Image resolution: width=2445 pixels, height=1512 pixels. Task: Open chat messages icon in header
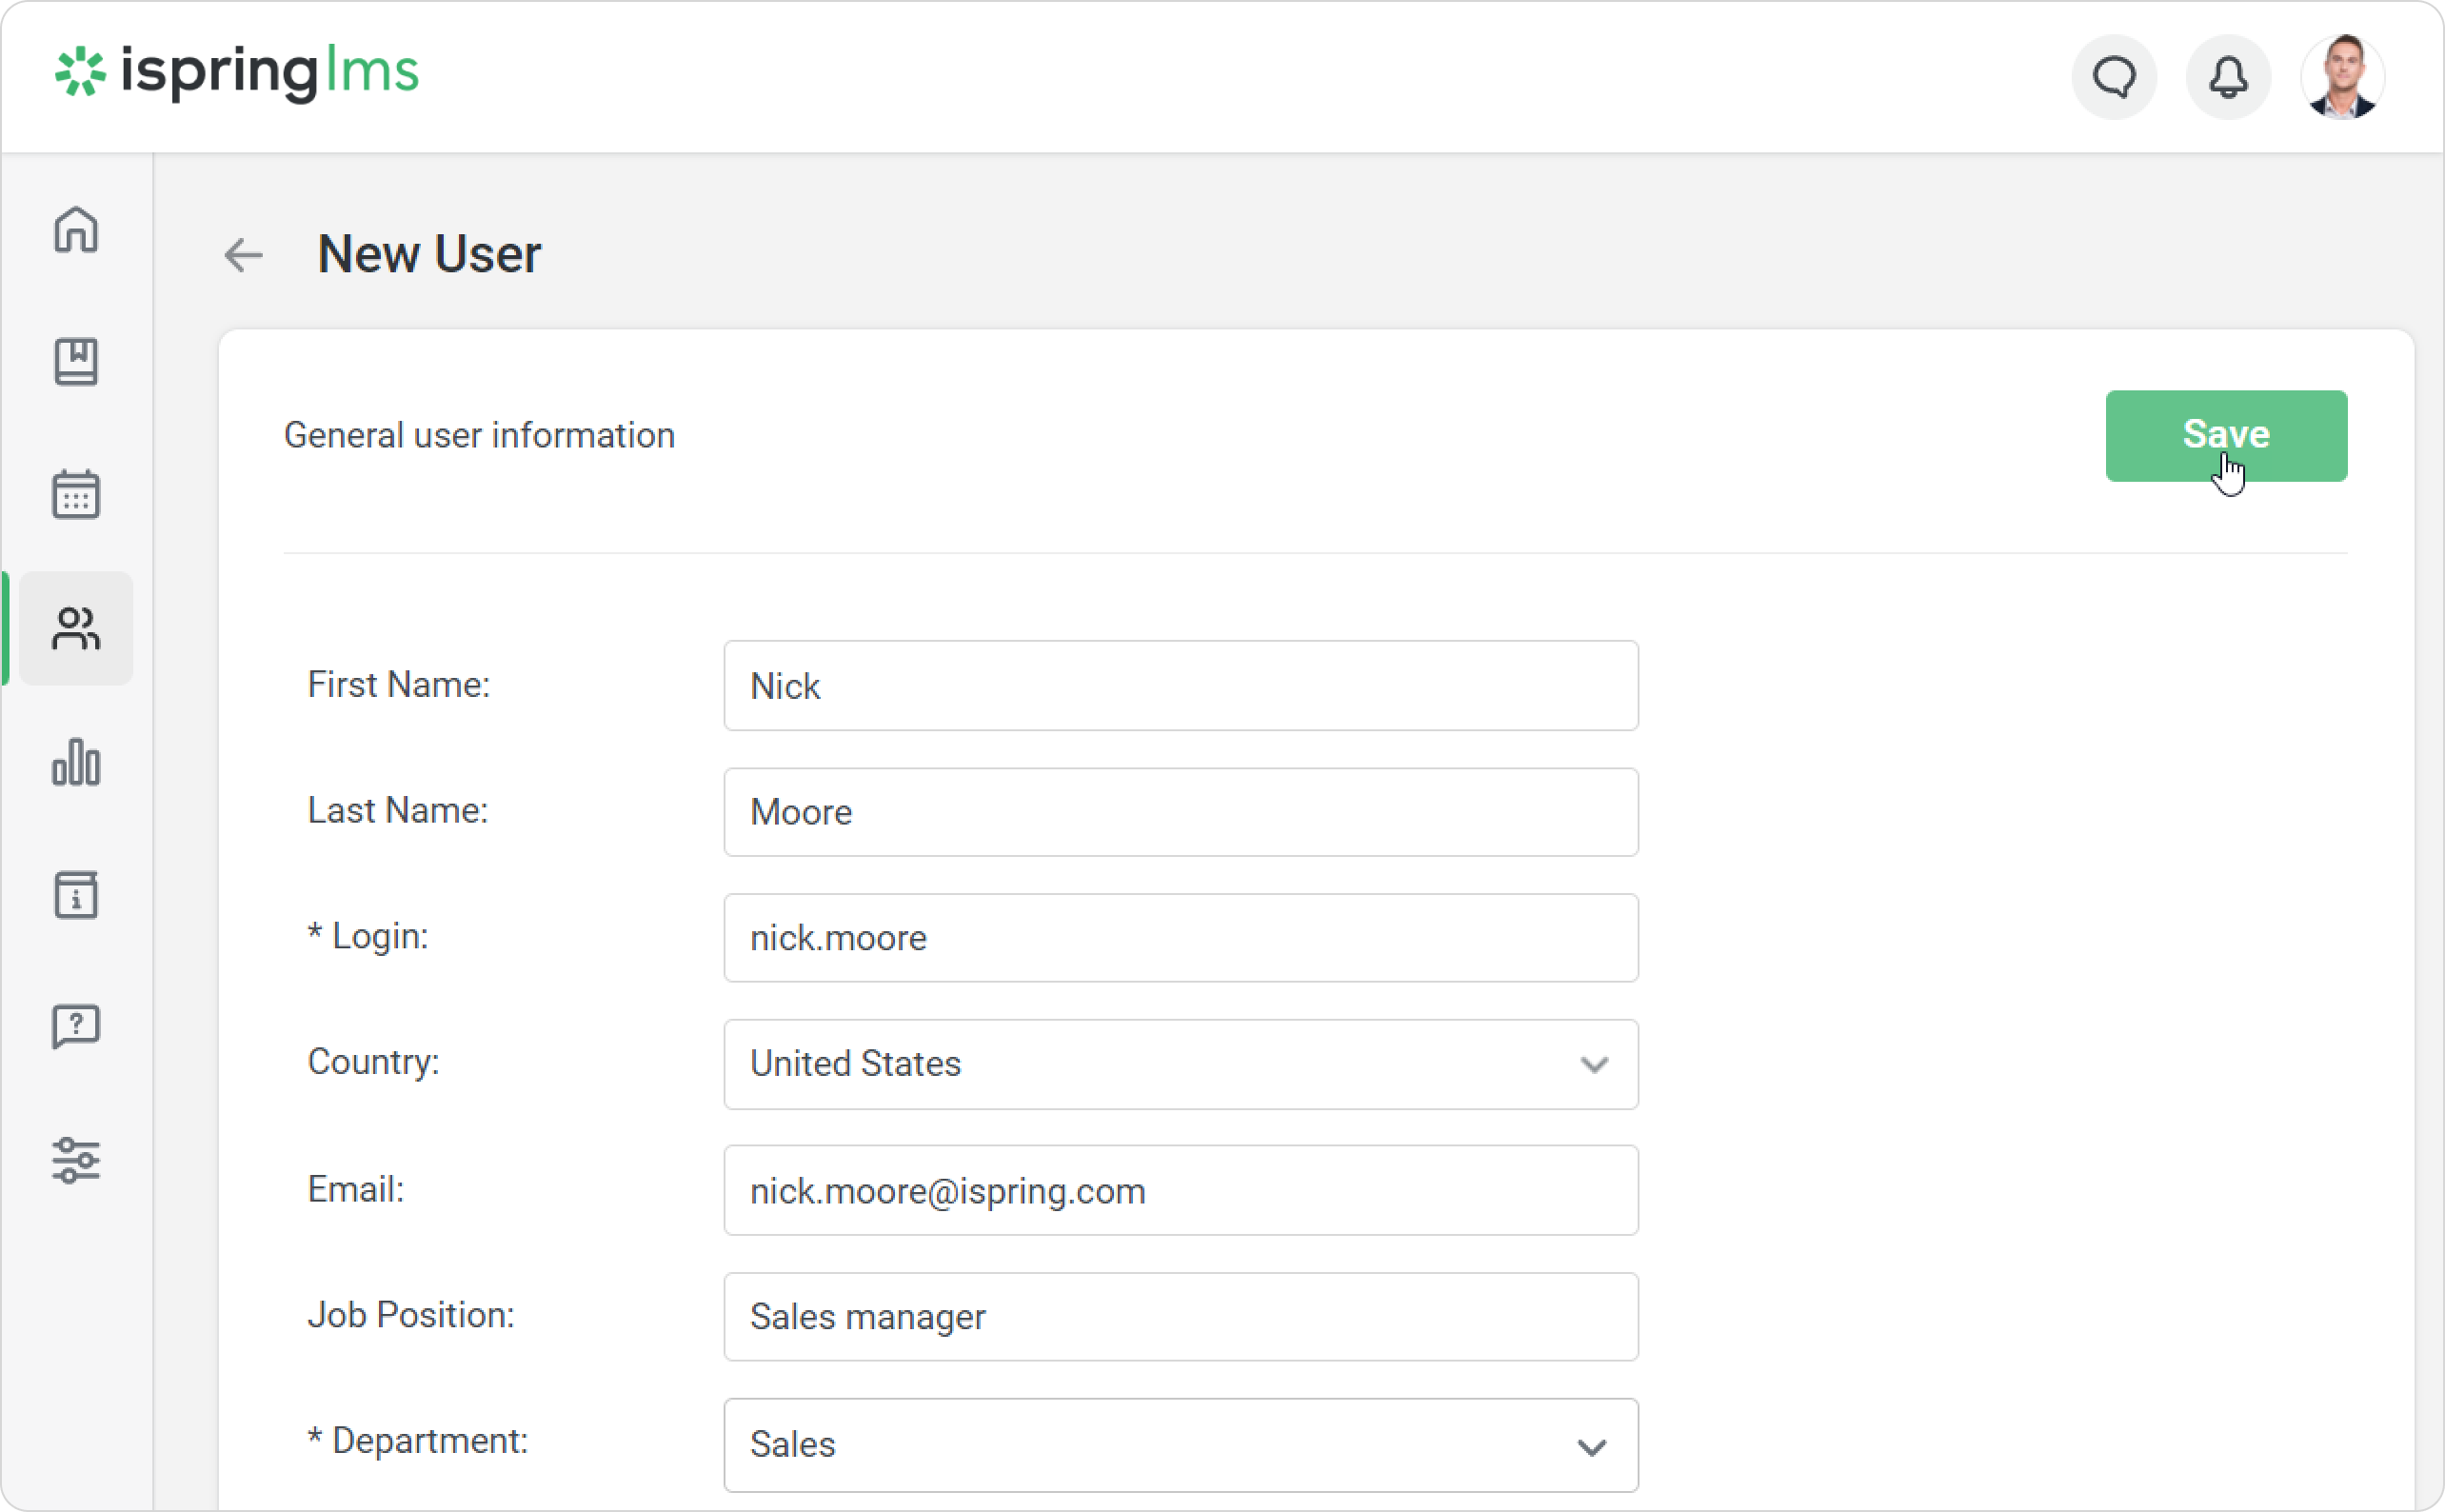pyautogui.click(x=2114, y=77)
